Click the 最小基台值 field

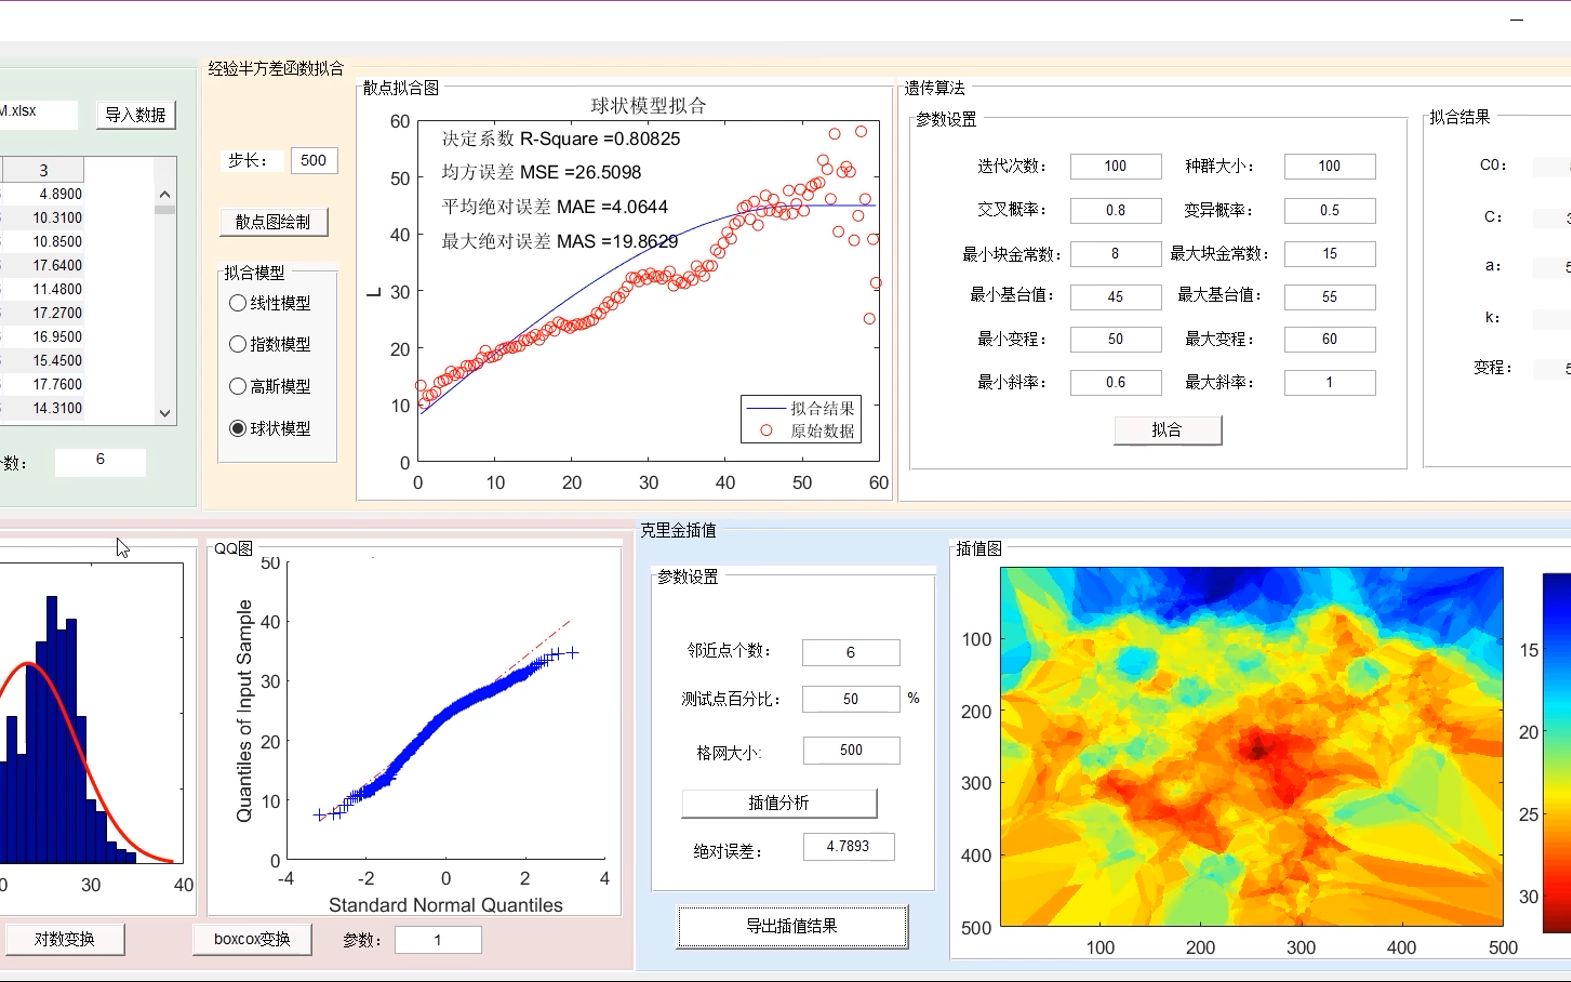pyautogui.click(x=1116, y=297)
